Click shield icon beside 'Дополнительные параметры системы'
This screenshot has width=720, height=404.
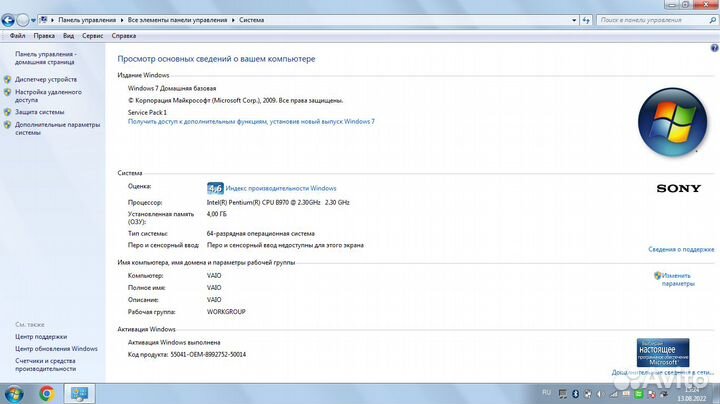[7, 125]
